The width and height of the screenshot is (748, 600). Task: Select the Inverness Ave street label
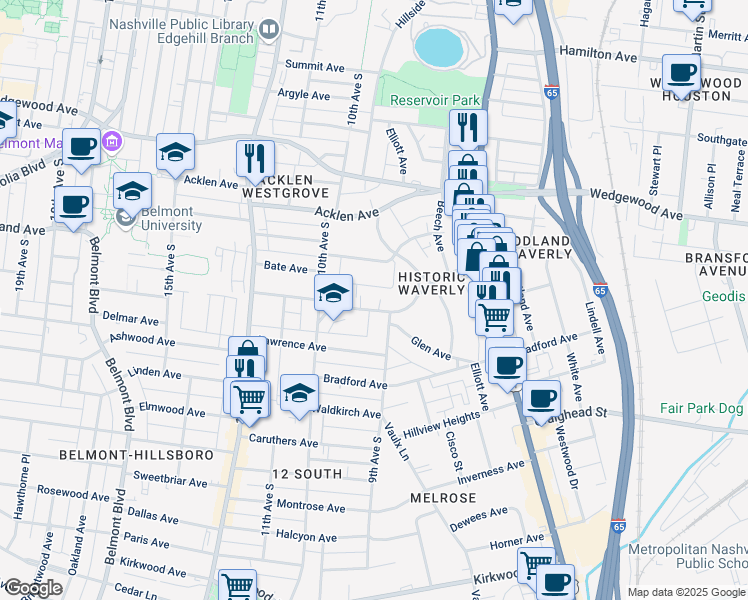point(490,472)
